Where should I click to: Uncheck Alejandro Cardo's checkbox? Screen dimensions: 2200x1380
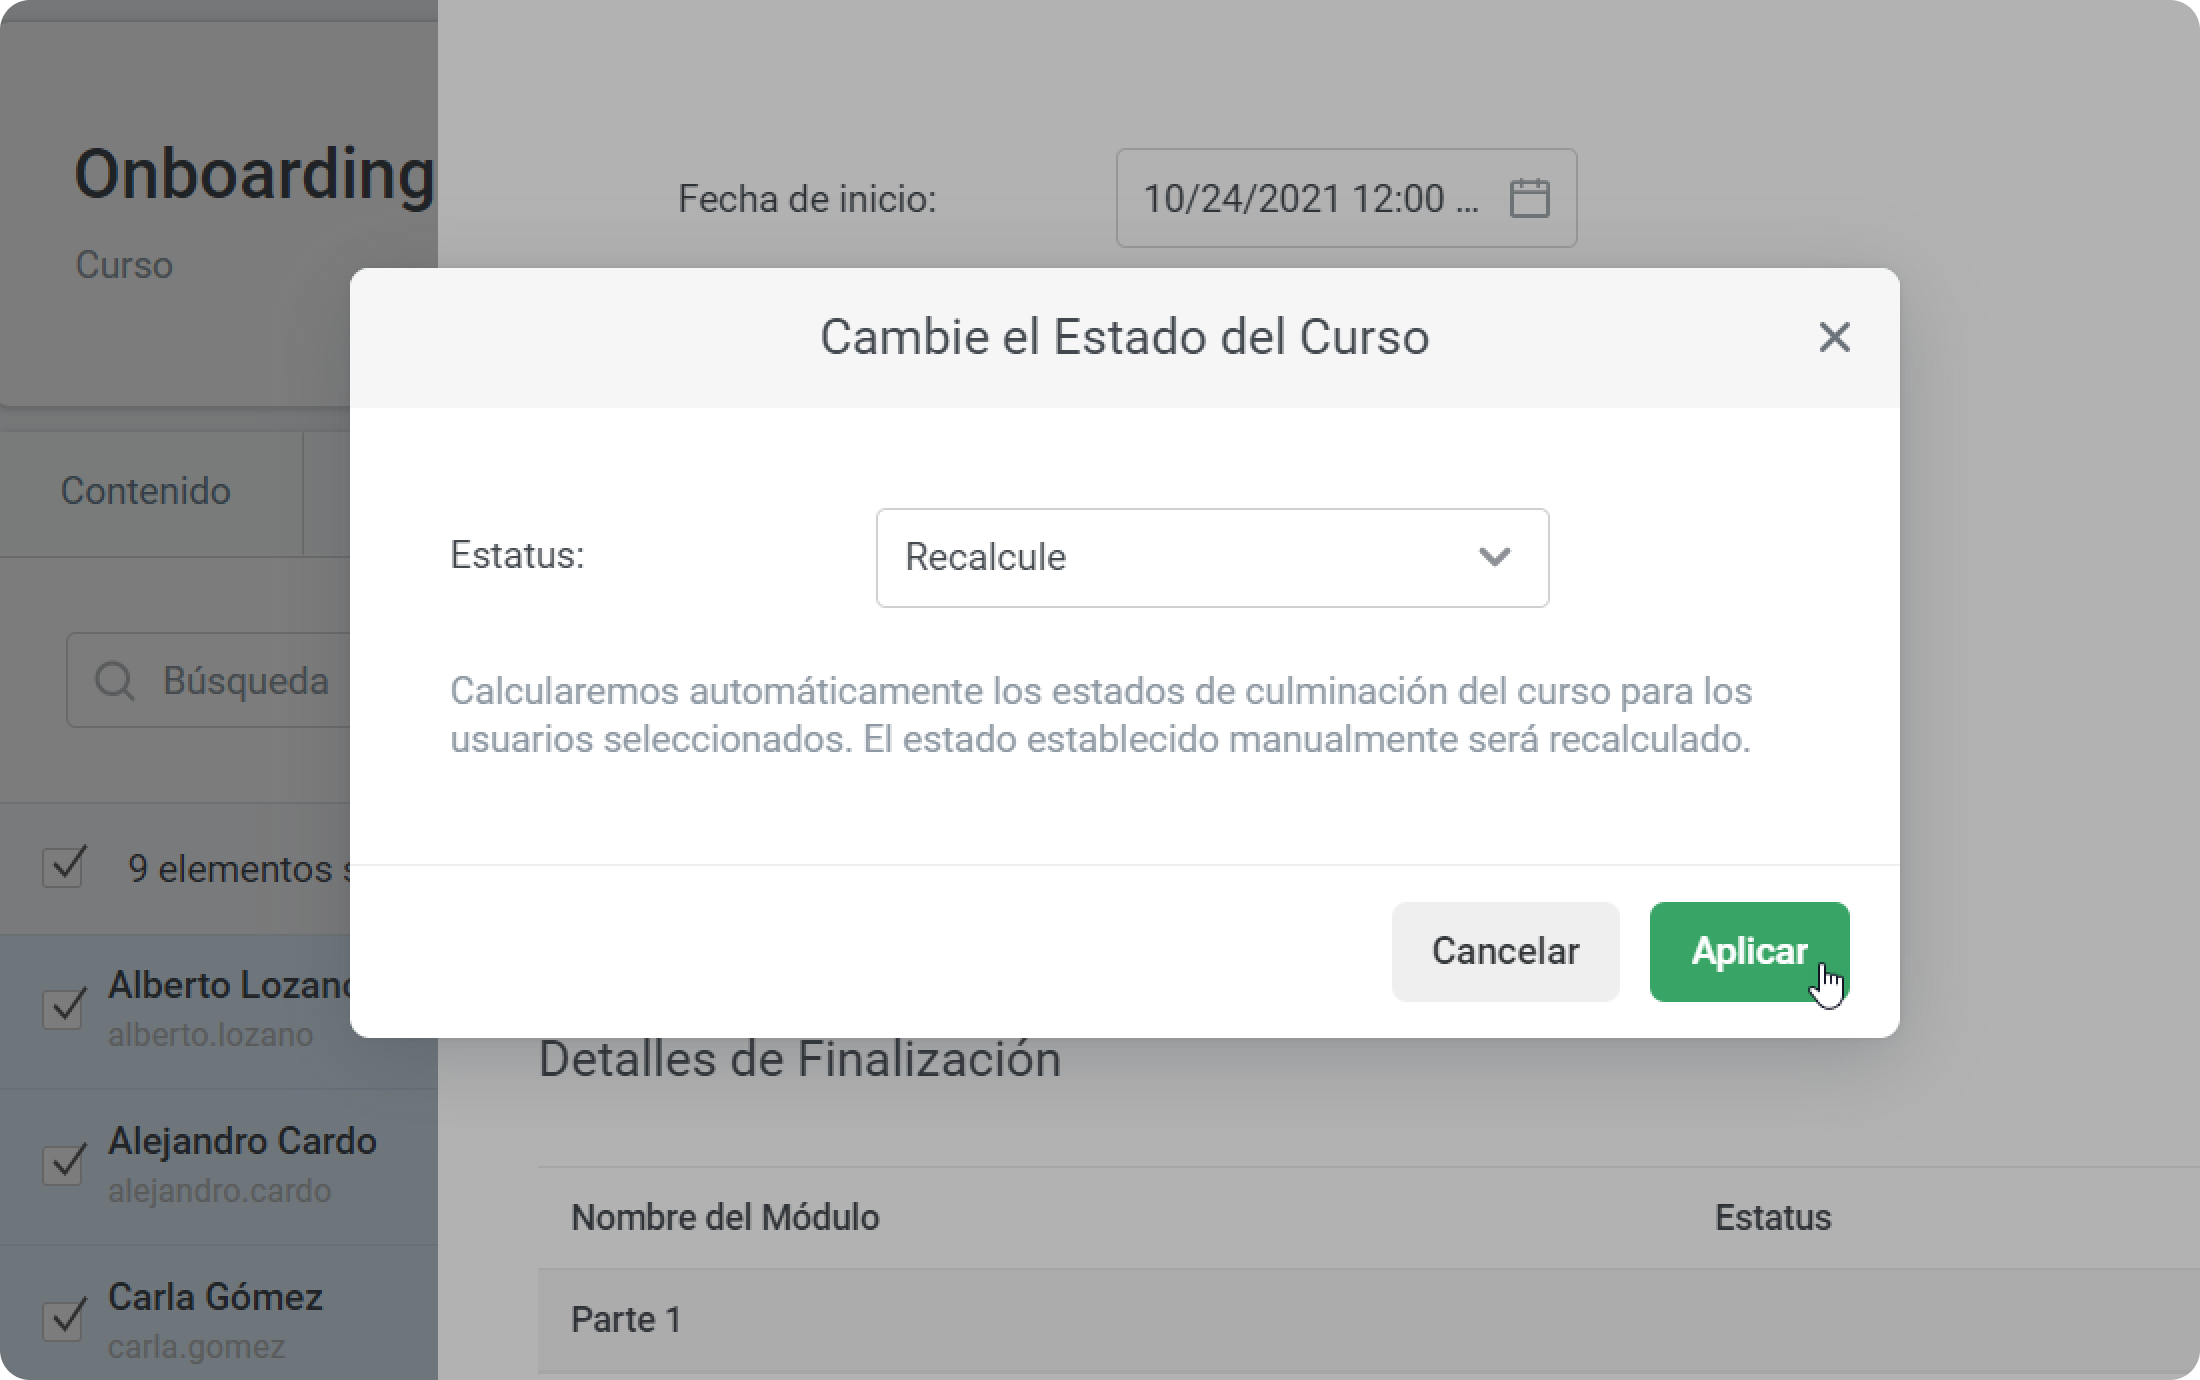(x=64, y=1163)
